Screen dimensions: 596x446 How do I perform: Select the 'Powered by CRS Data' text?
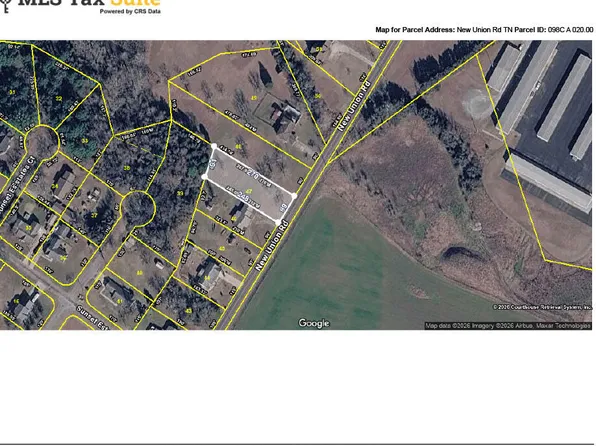[130, 11]
